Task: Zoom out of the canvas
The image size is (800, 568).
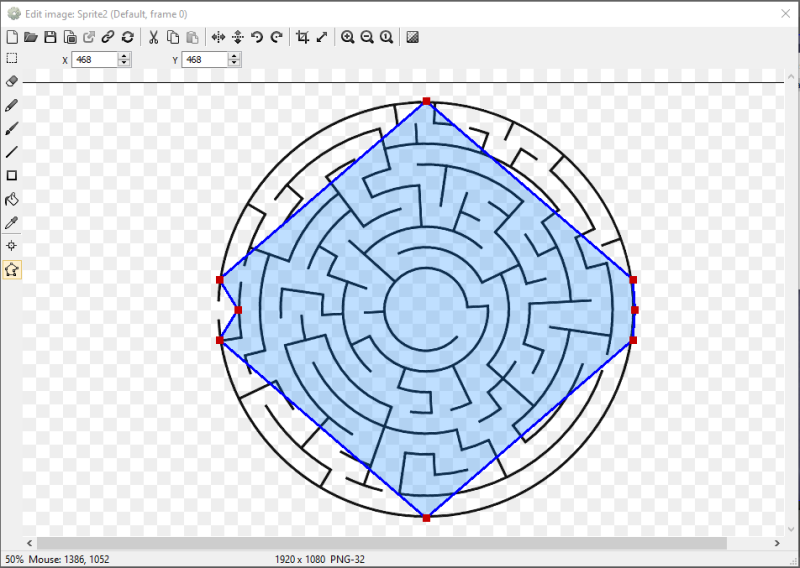Action: pos(367,37)
